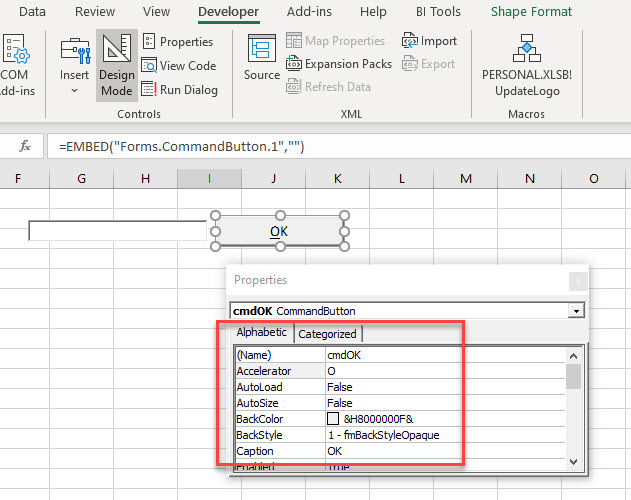Click the BackColor color swatch

pos(333,419)
